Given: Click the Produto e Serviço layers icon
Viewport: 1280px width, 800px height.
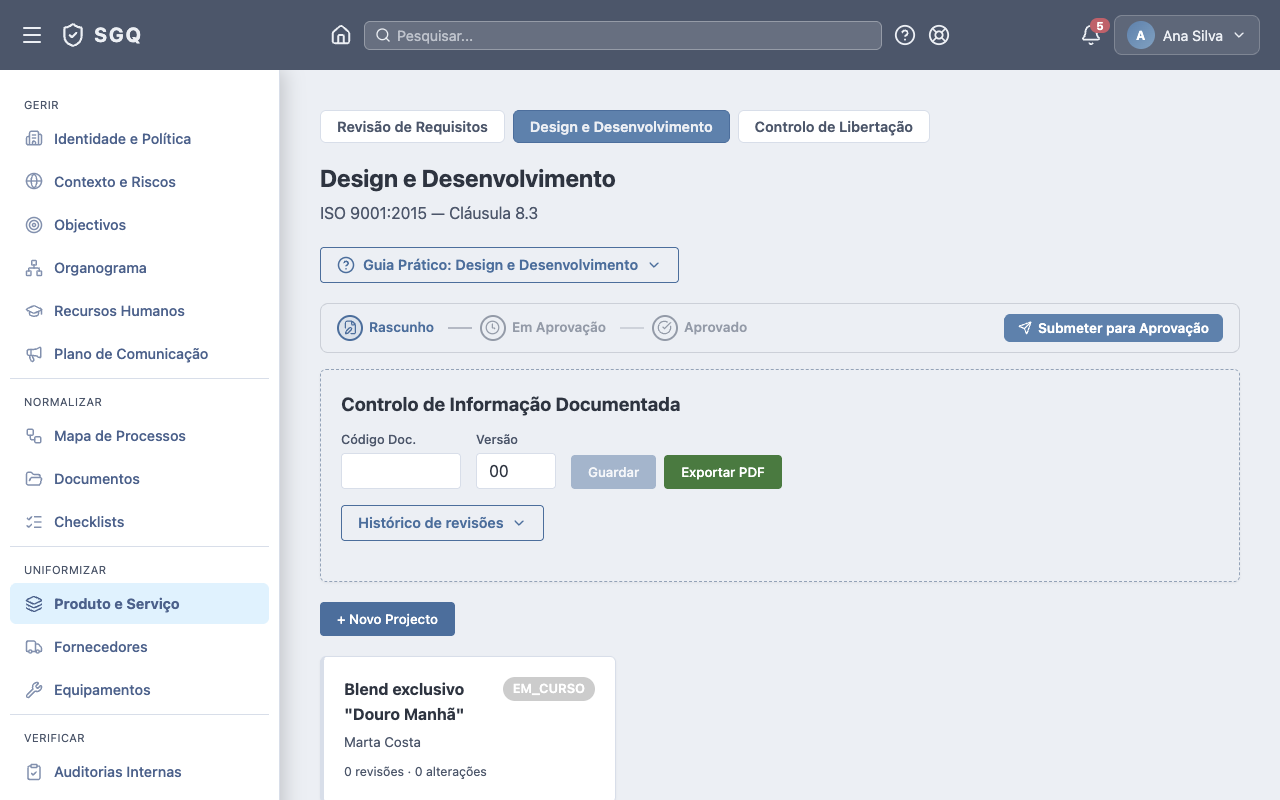Looking at the screenshot, I should coord(34,604).
